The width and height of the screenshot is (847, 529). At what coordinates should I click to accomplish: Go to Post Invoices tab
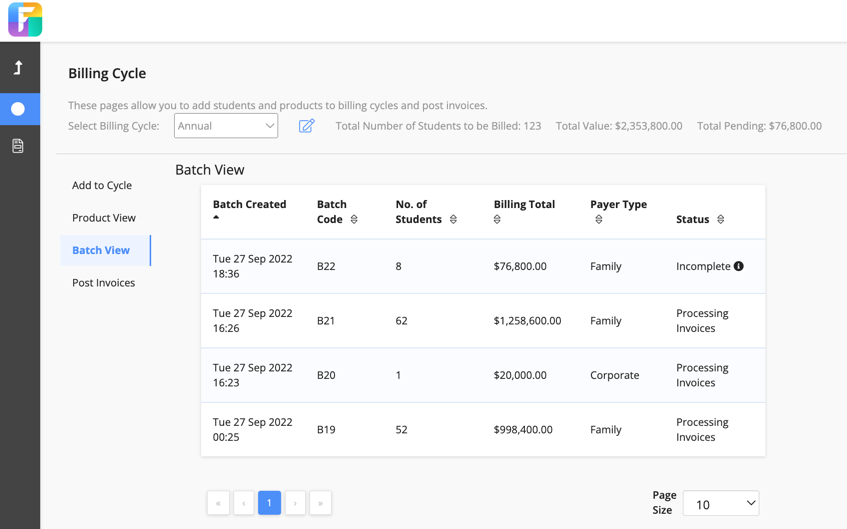tap(104, 283)
